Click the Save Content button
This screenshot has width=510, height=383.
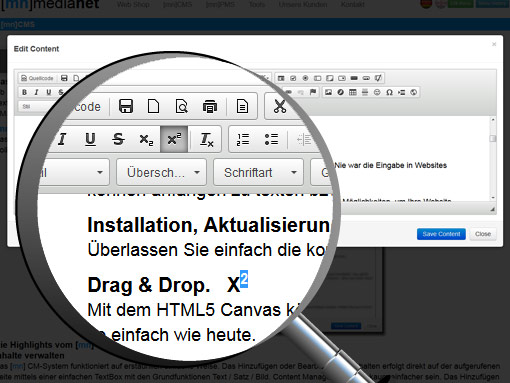tap(441, 234)
